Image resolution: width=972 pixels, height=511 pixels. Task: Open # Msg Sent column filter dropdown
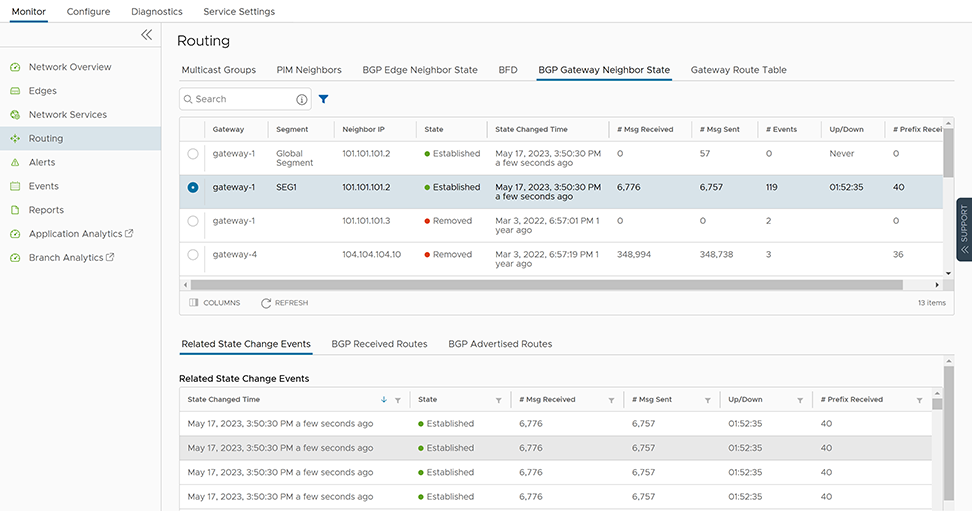pos(707,400)
